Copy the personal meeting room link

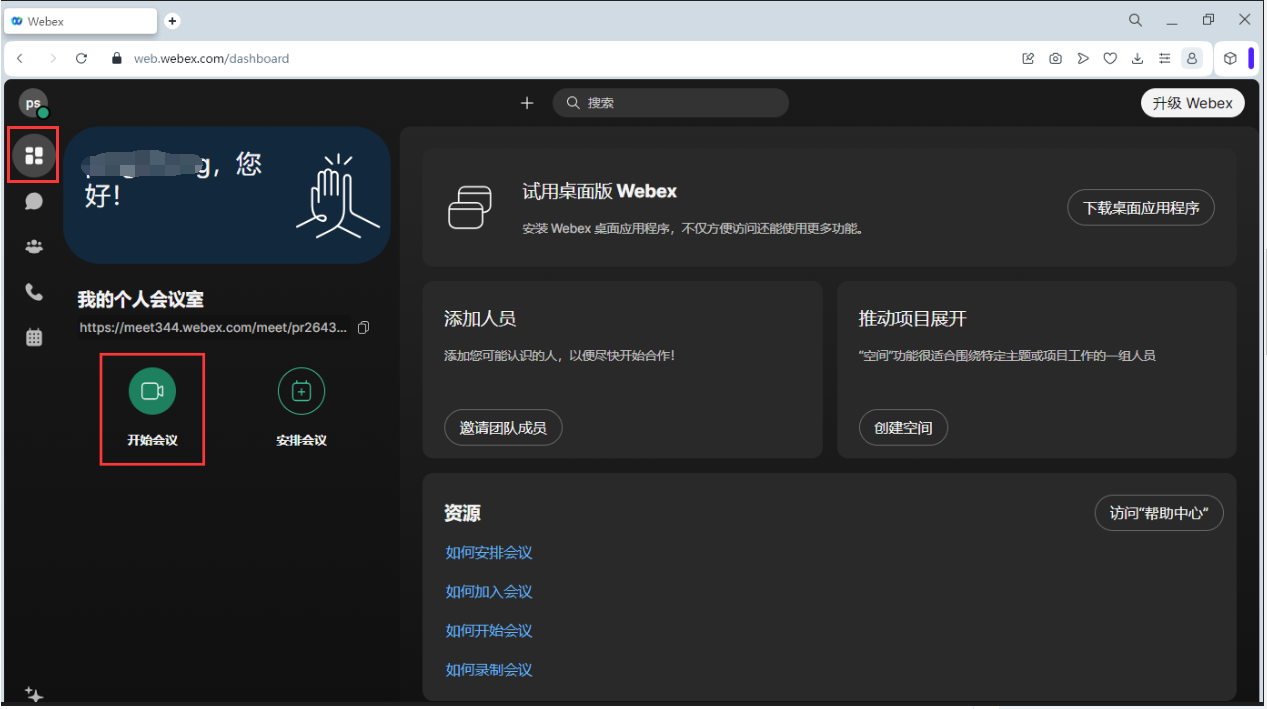[364, 327]
